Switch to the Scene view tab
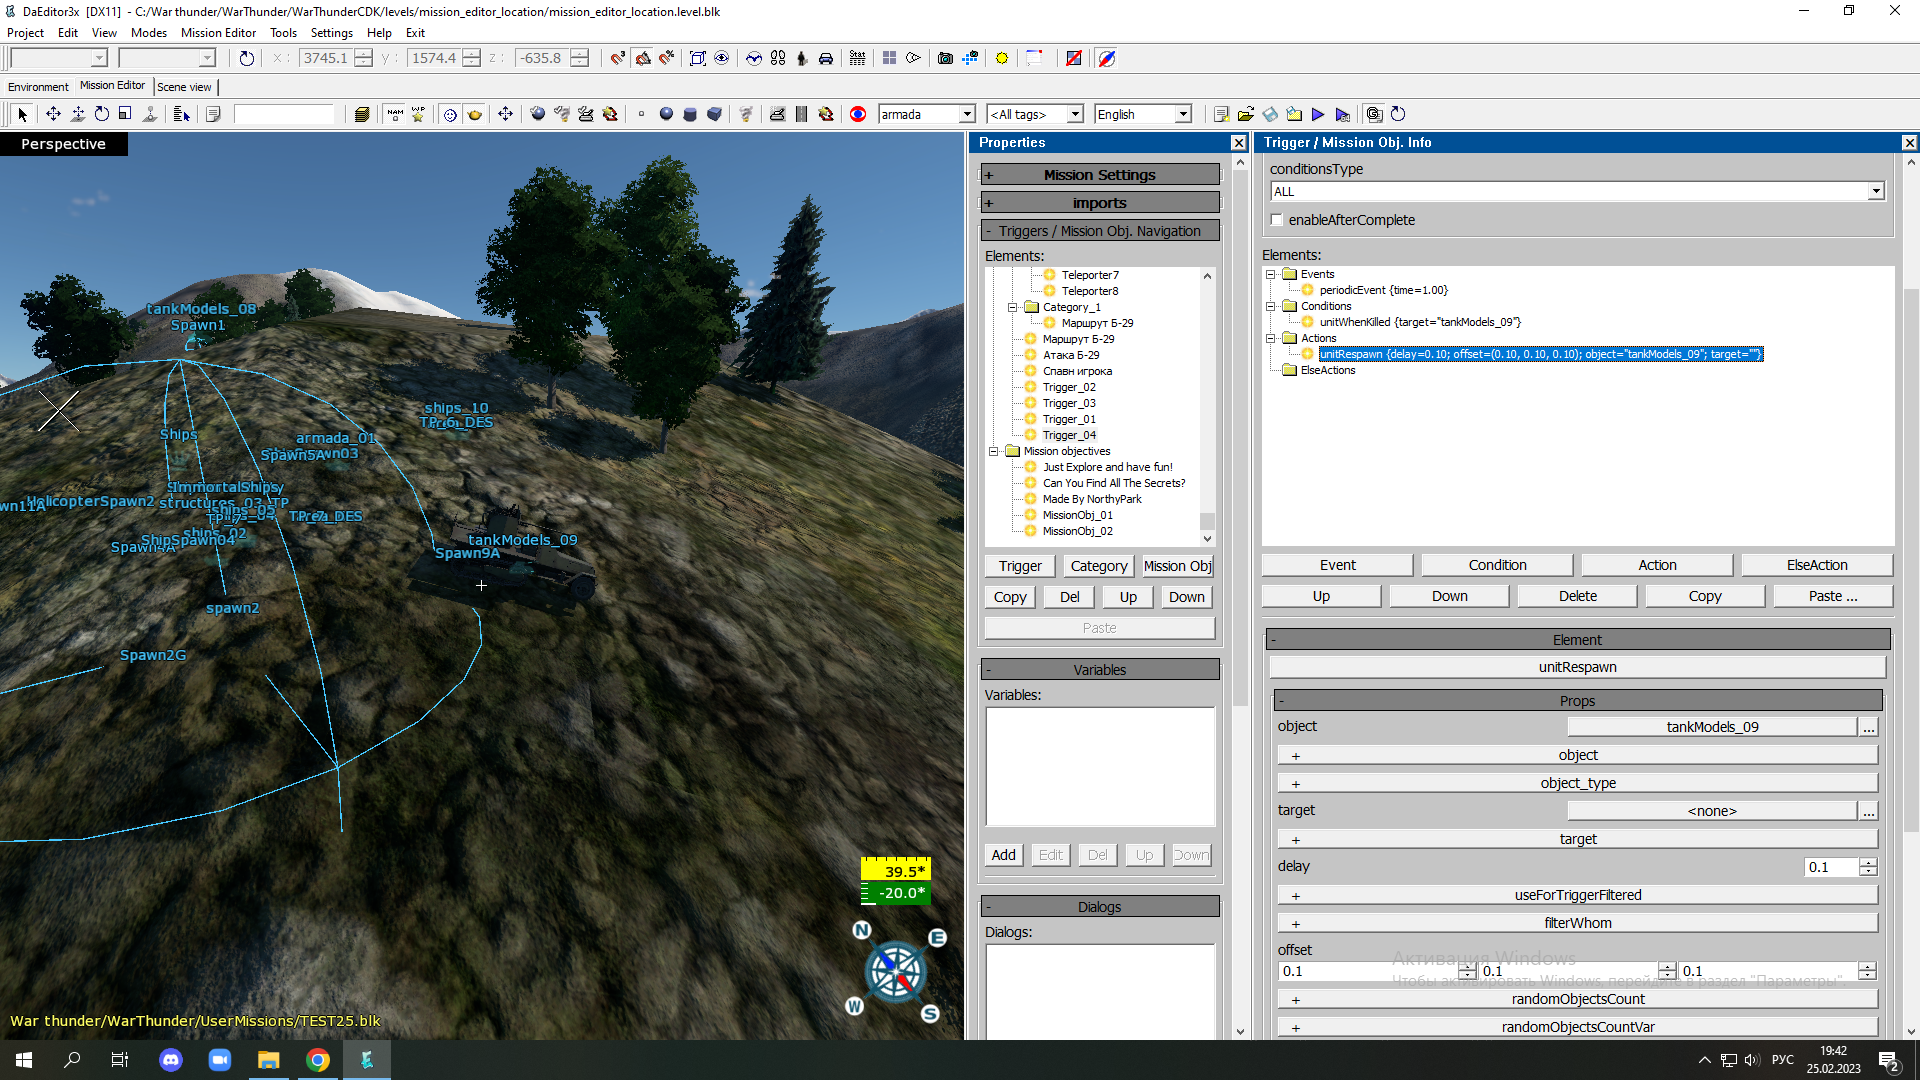This screenshot has height=1080, width=1920. (184, 87)
